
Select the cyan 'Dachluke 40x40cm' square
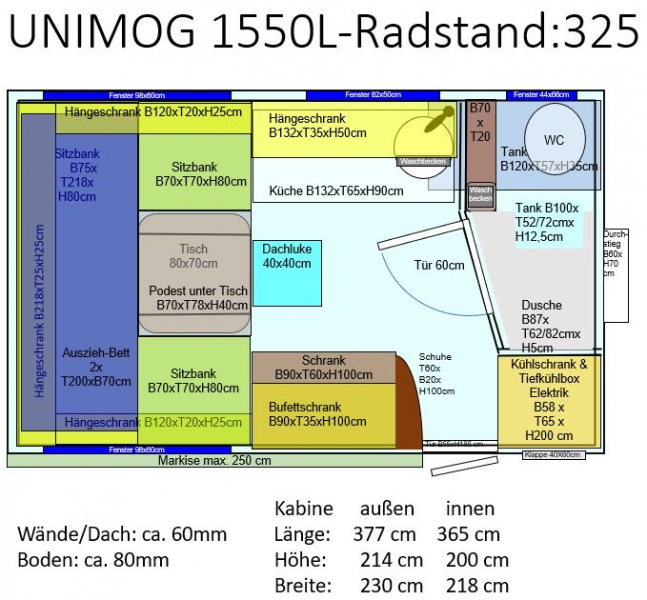[x=287, y=273]
